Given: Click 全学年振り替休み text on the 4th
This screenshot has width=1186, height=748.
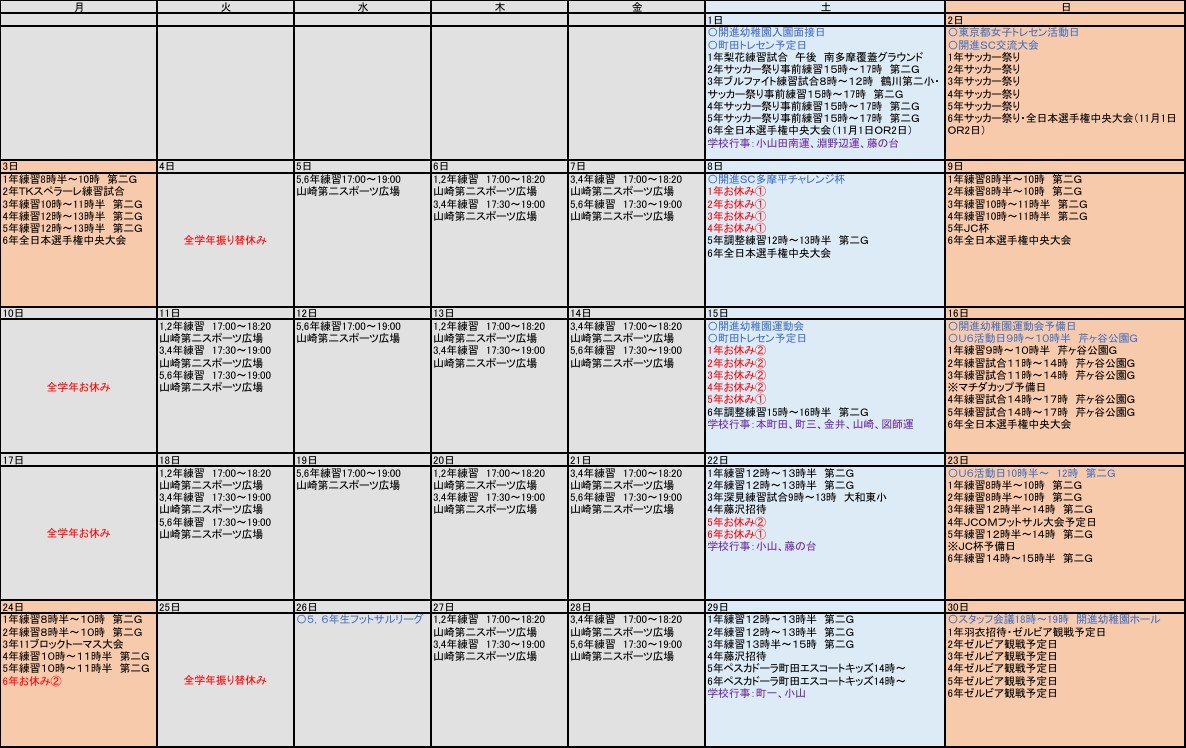Looking at the screenshot, I should point(225,240).
